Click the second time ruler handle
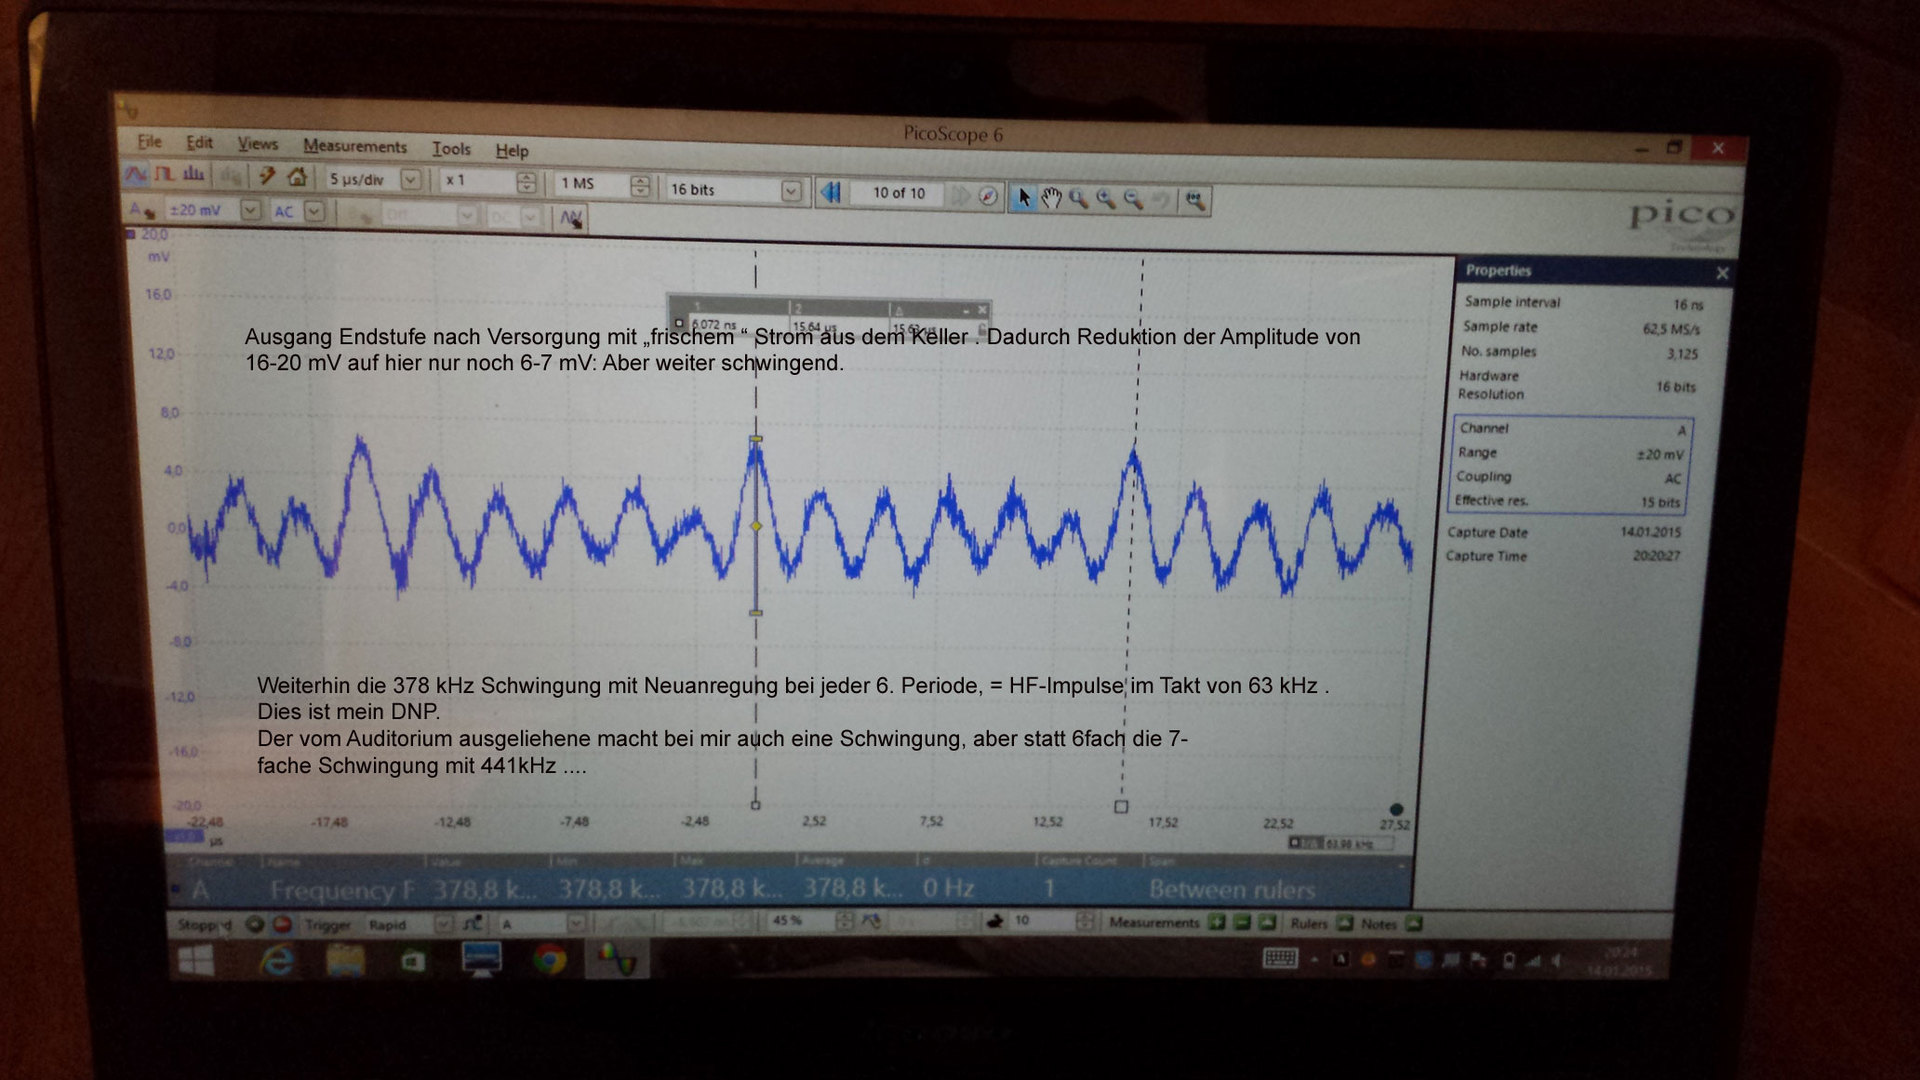This screenshot has height=1080, width=1920. point(1121,806)
